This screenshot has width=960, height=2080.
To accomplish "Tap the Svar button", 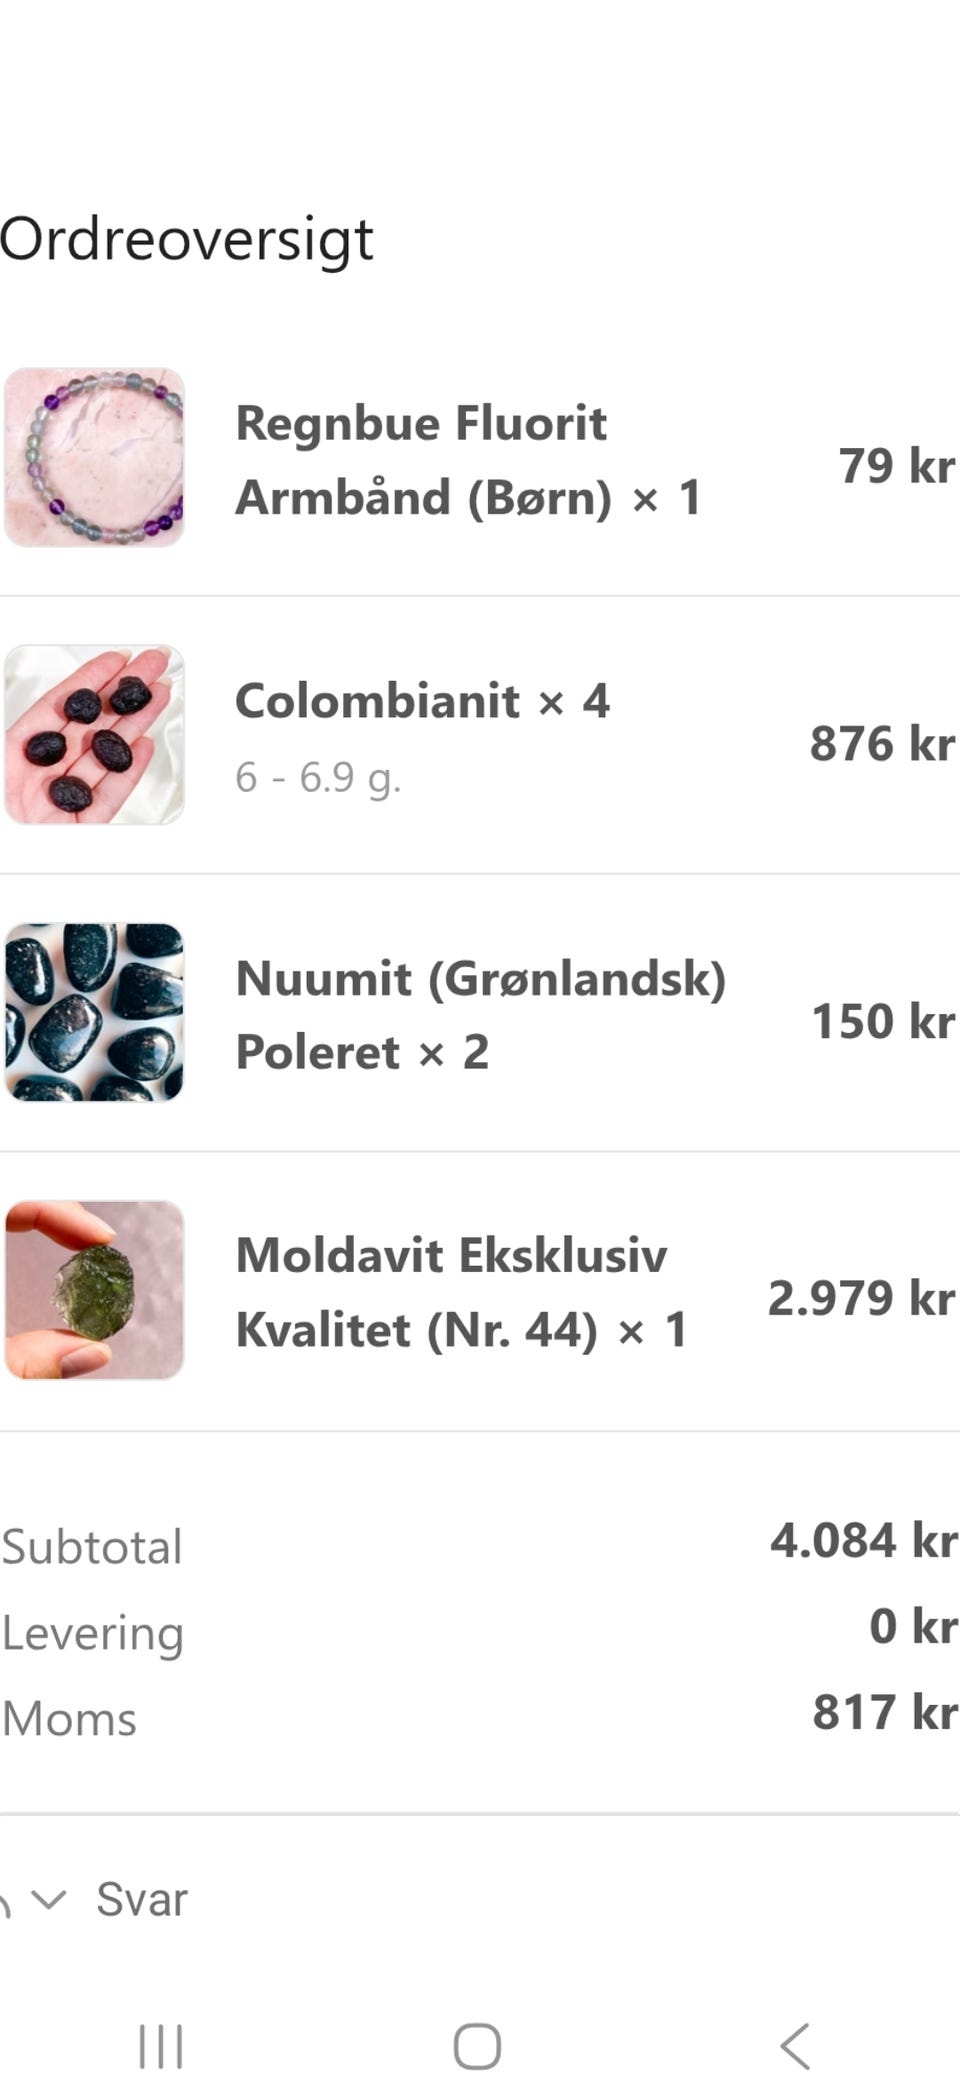I will pyautogui.click(x=141, y=1898).
